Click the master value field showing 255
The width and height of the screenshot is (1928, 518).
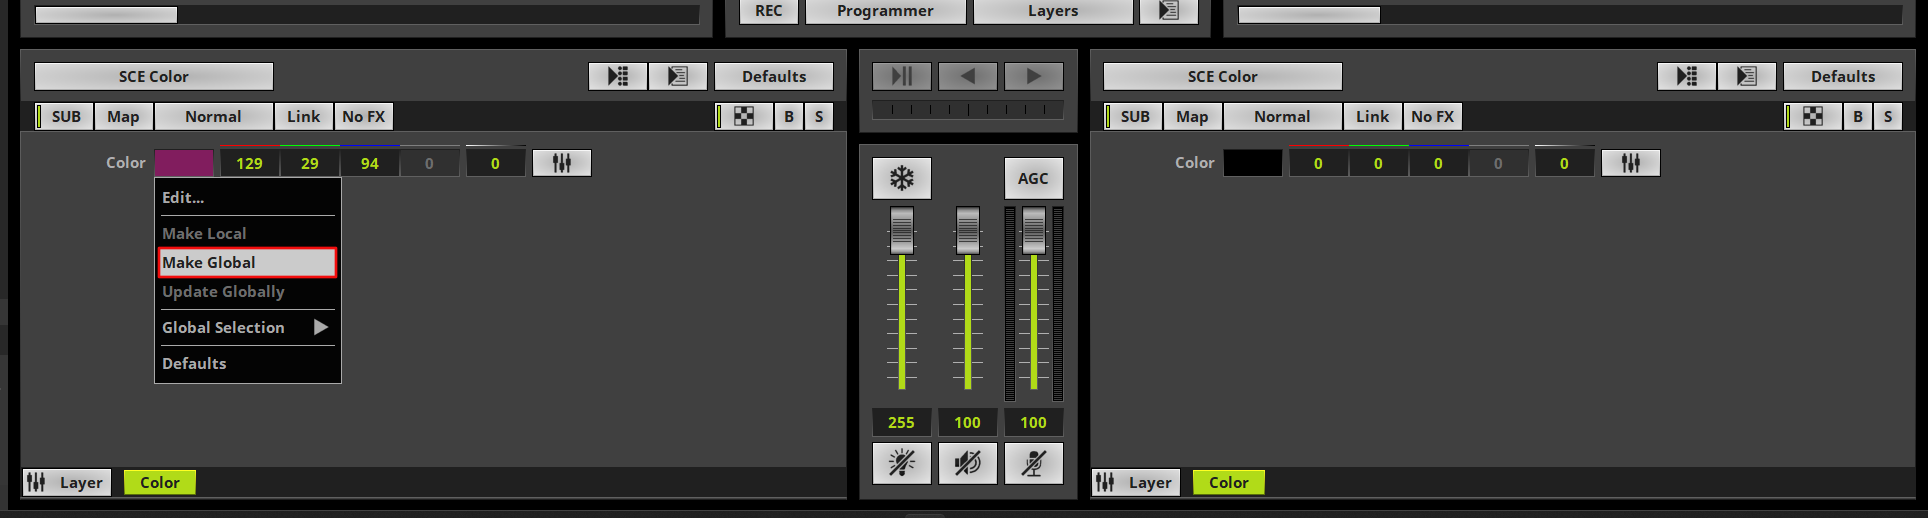click(902, 423)
